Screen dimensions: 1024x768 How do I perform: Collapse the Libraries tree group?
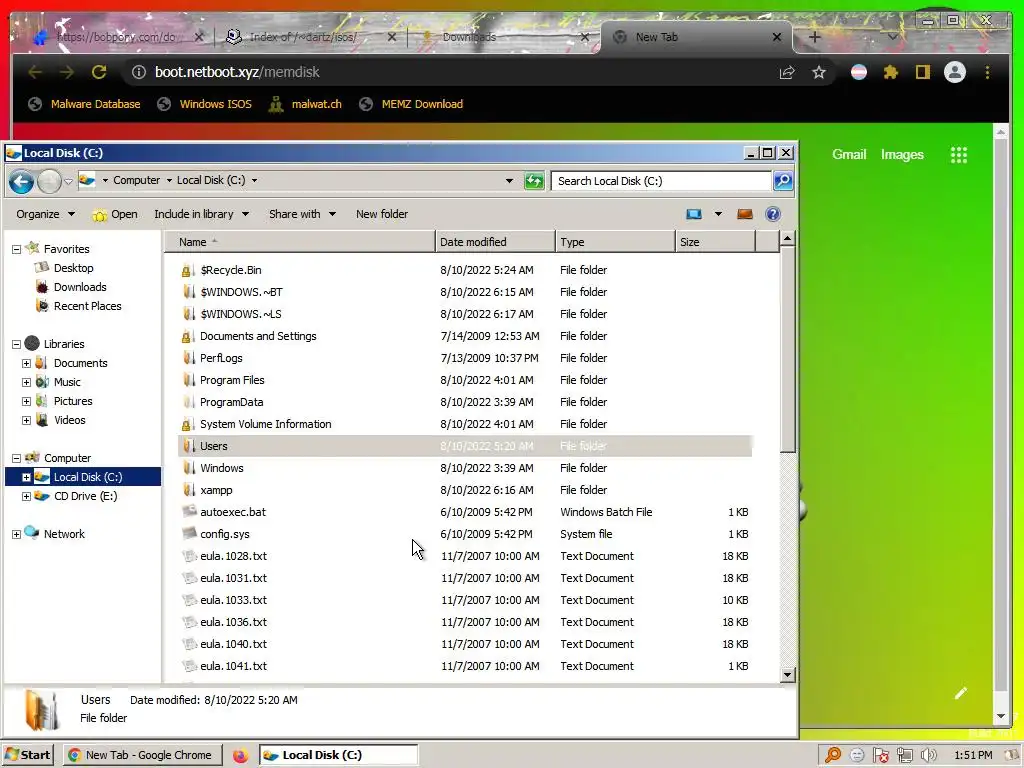[x=16, y=344]
